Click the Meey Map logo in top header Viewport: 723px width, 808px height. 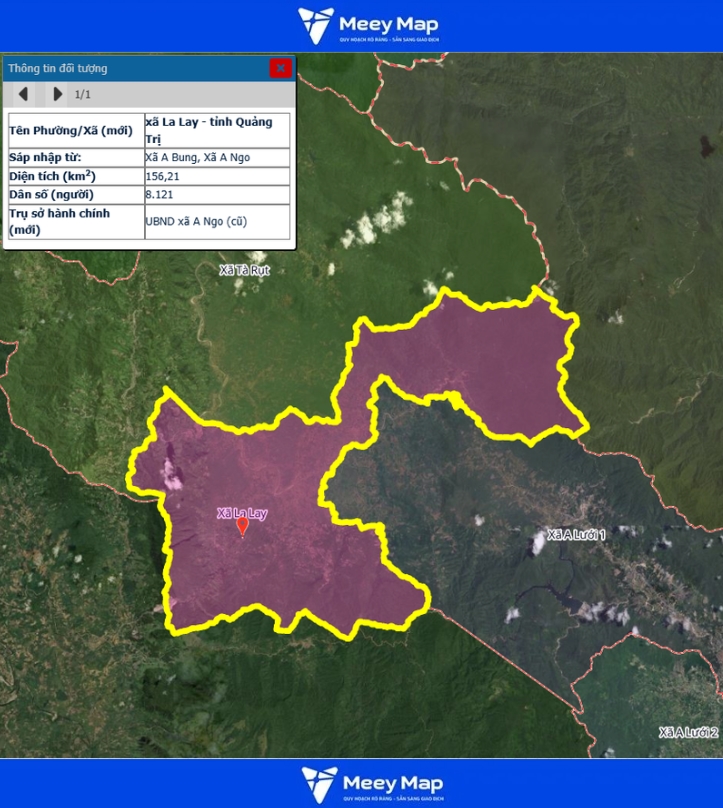(x=368, y=26)
